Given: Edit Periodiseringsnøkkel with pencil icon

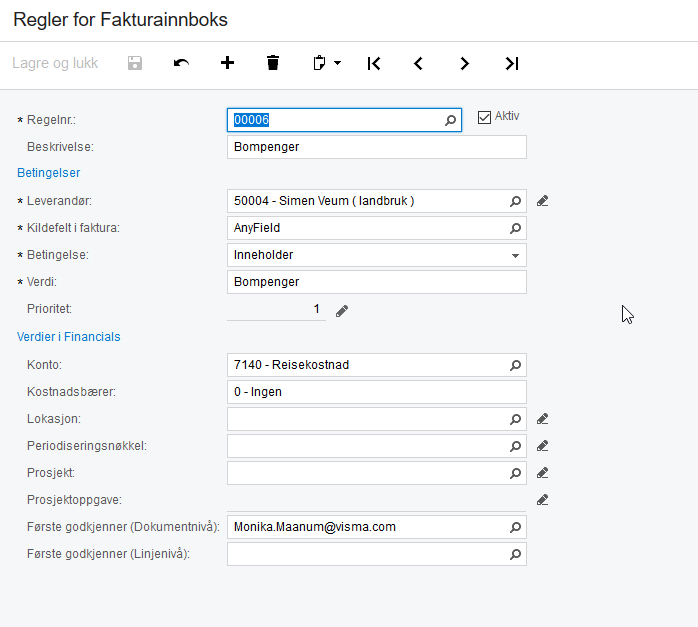Looking at the screenshot, I should (542, 446).
